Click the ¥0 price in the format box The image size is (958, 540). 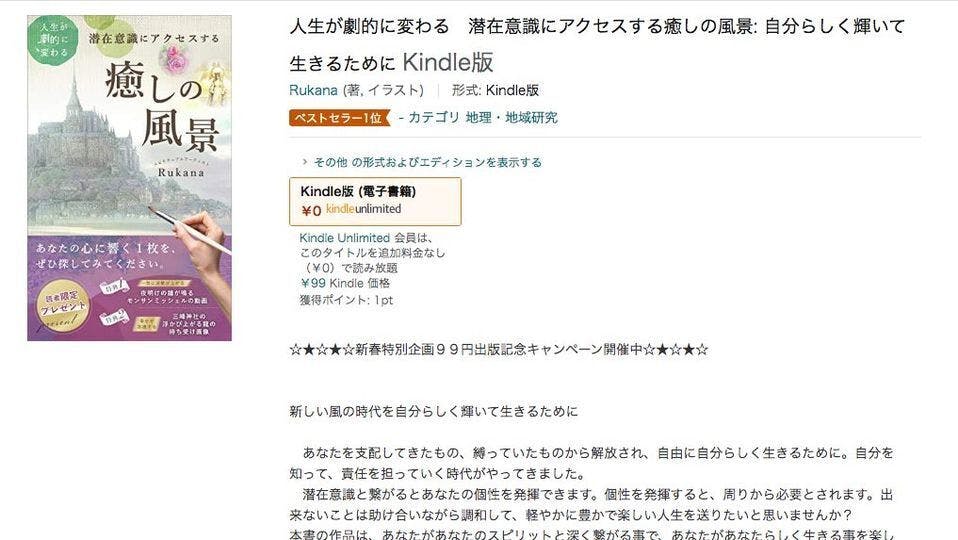coord(312,211)
